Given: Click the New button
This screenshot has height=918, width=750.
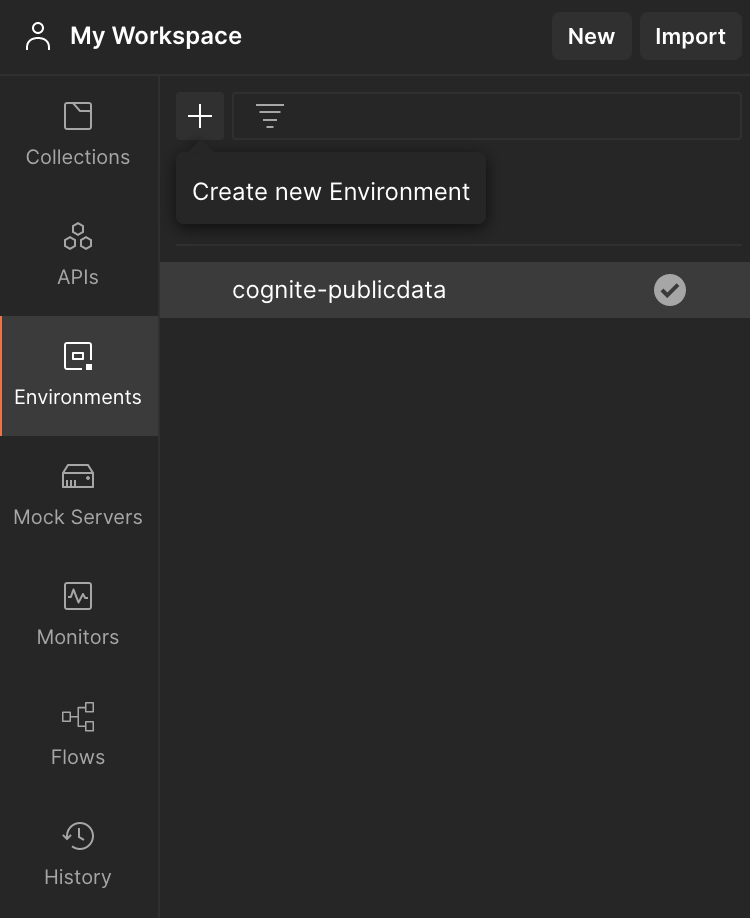Looking at the screenshot, I should [591, 36].
